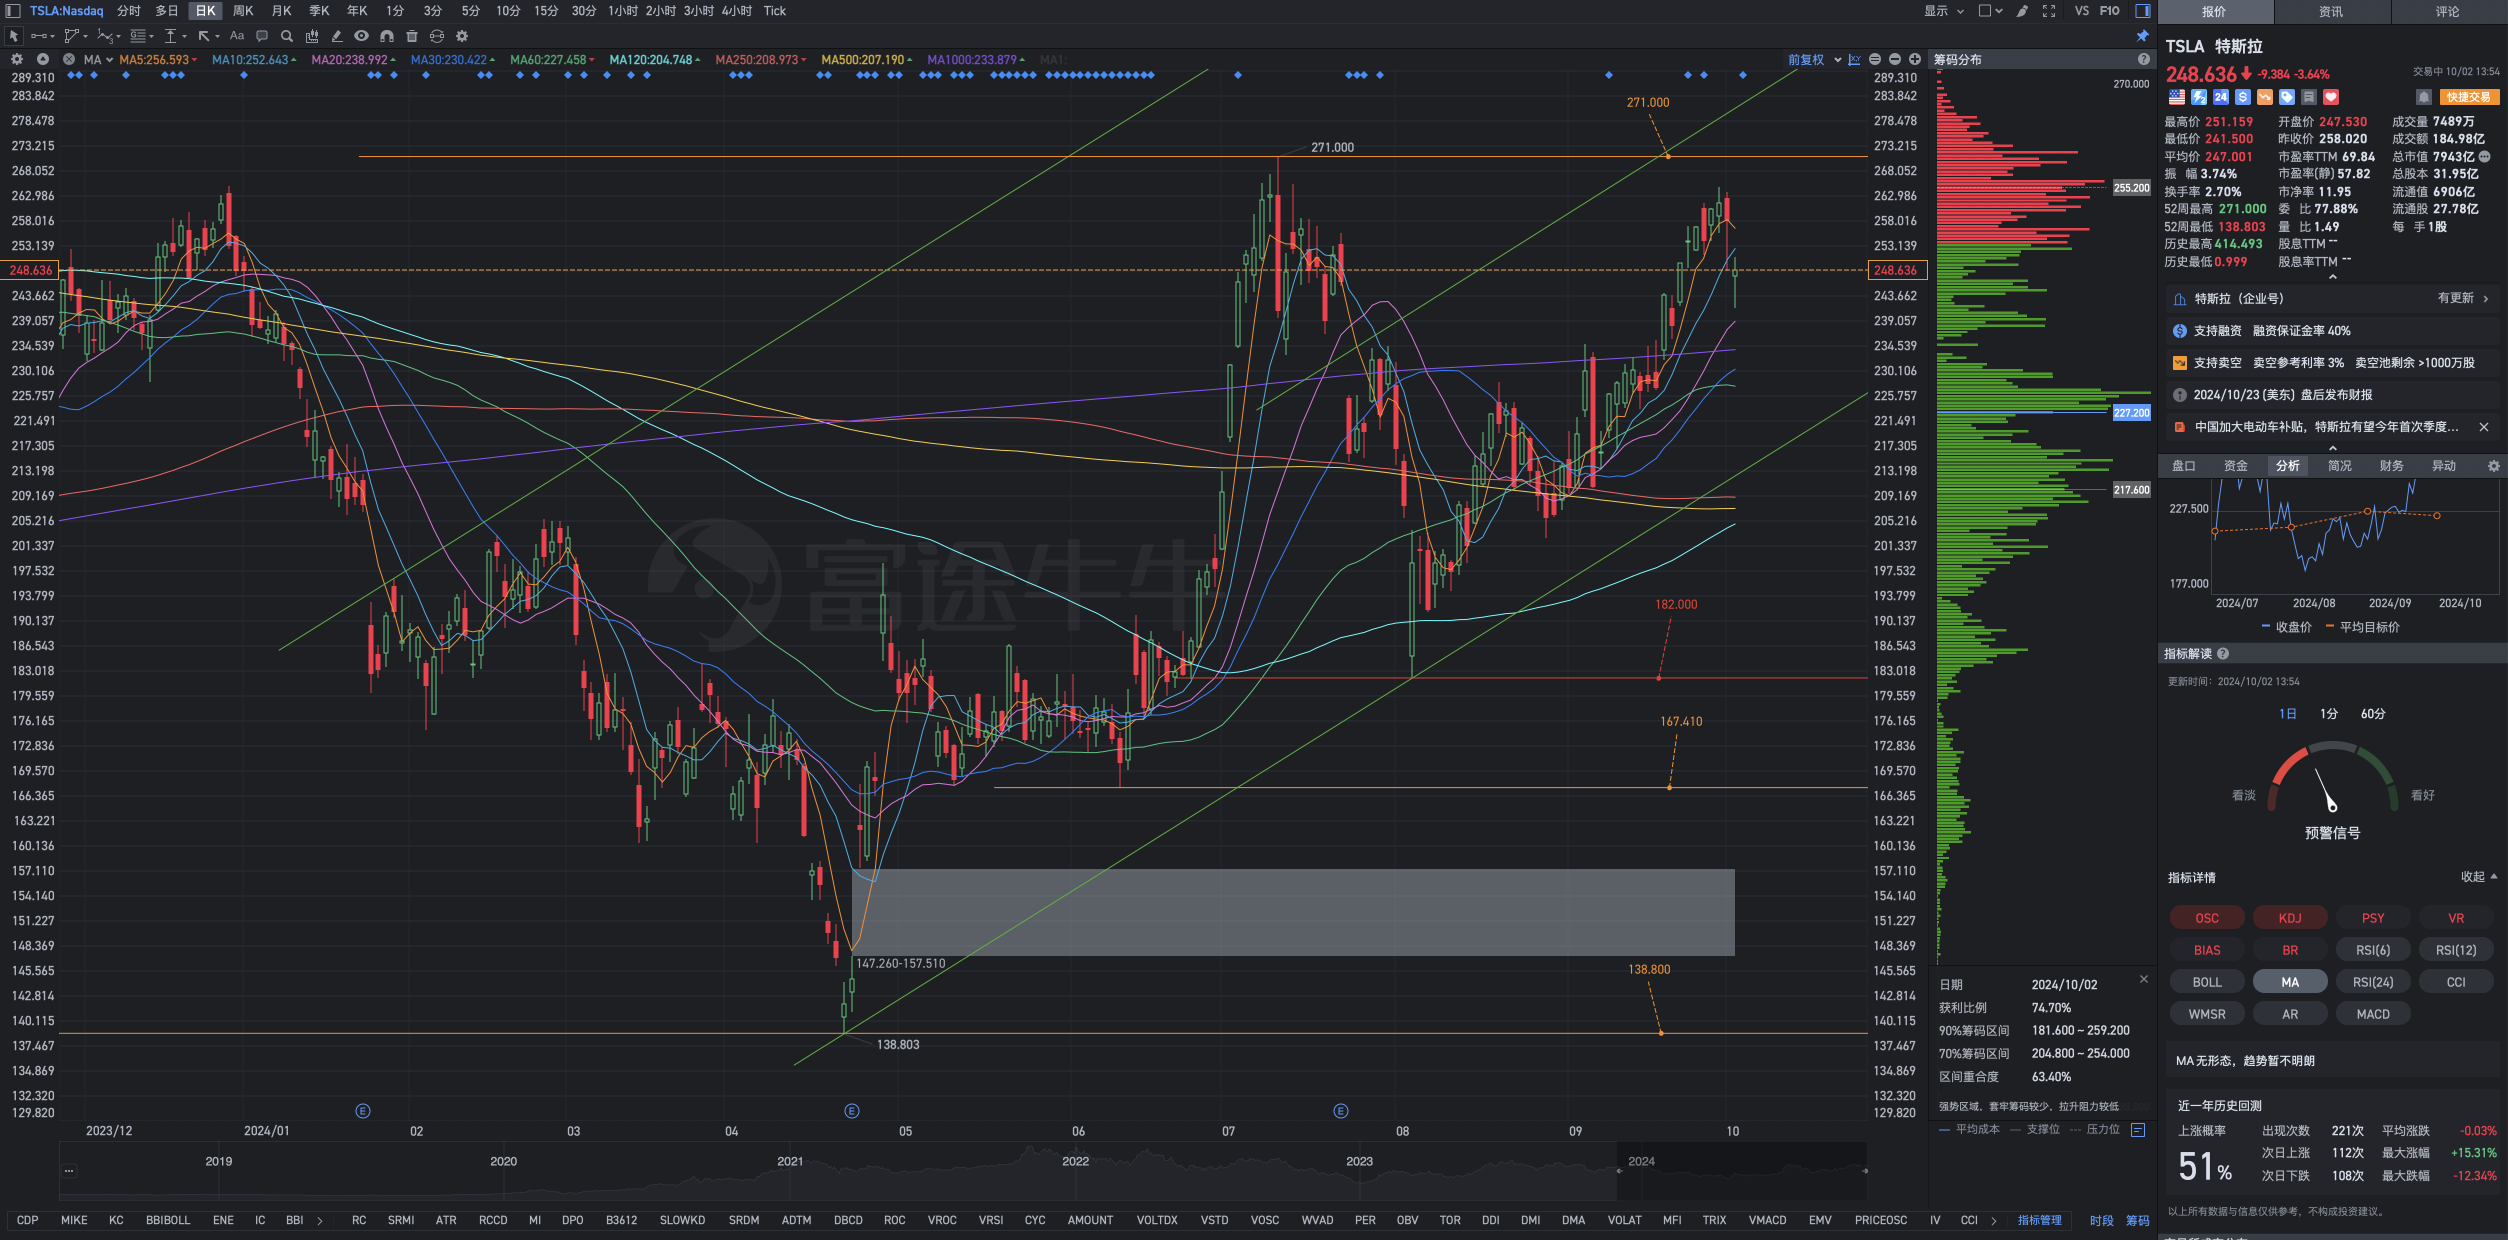Enter fullscreen chart mode icon
This screenshot has width=2508, height=1240.
click(x=2049, y=11)
